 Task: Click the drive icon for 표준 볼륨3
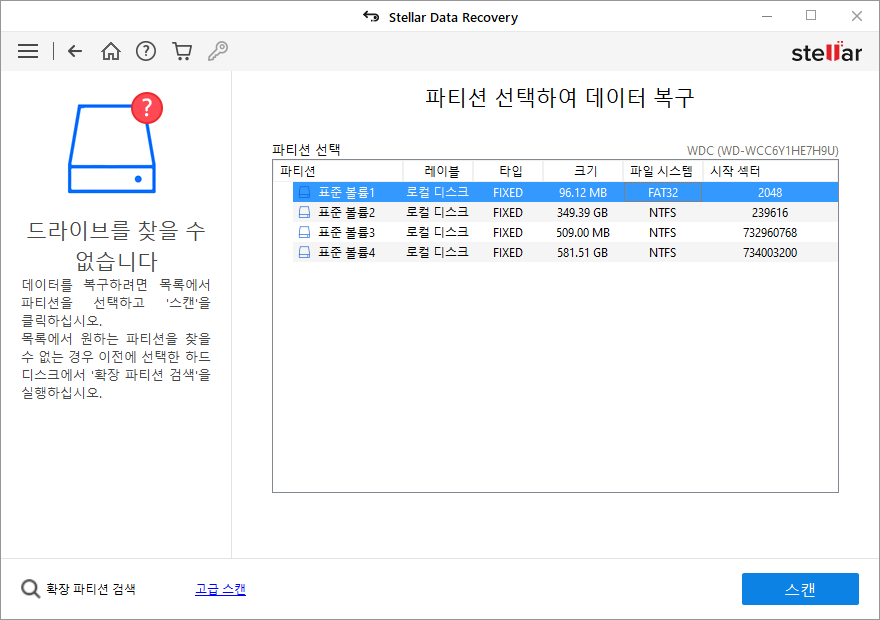(304, 232)
